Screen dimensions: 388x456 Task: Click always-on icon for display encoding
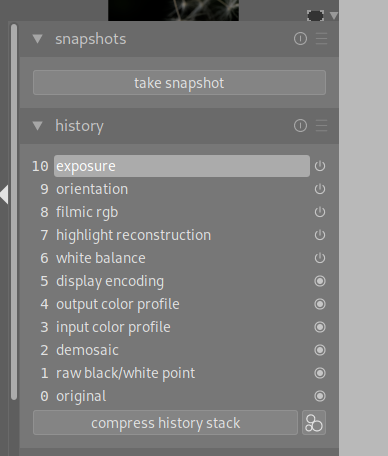(320, 281)
